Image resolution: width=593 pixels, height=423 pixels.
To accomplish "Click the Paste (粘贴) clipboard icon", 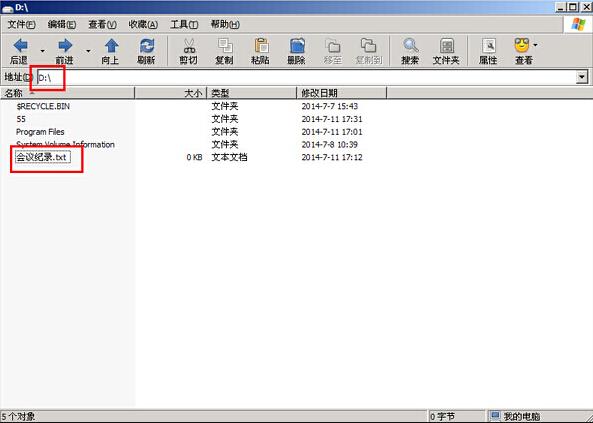I will tap(261, 46).
